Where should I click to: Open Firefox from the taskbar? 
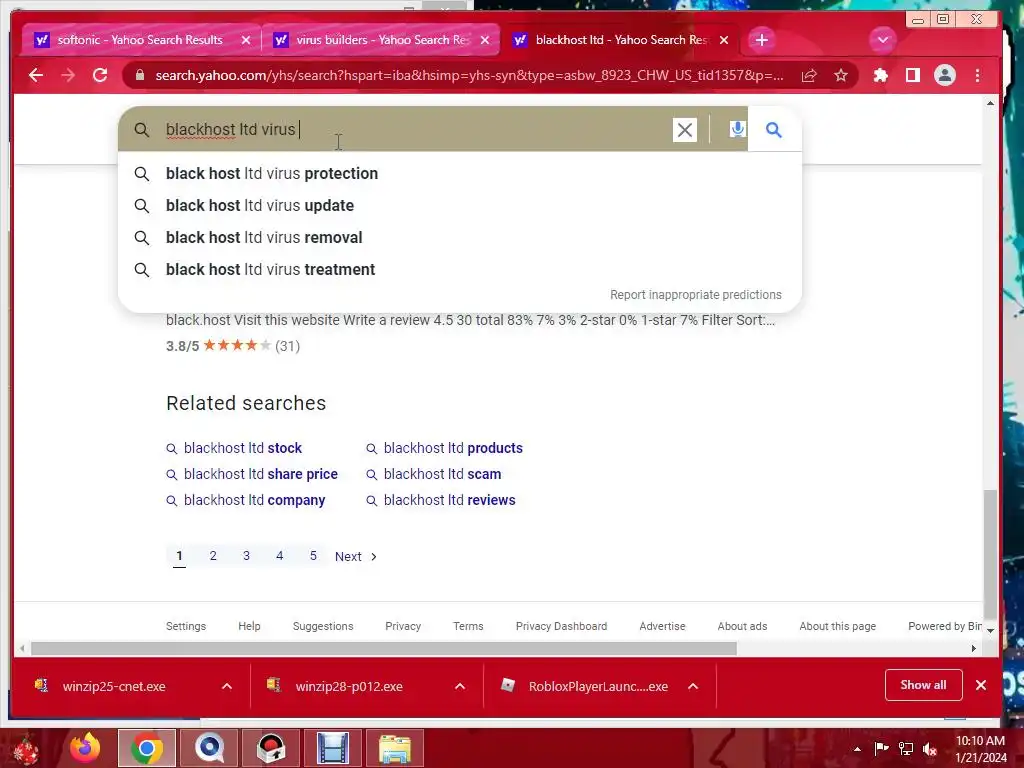click(86, 748)
